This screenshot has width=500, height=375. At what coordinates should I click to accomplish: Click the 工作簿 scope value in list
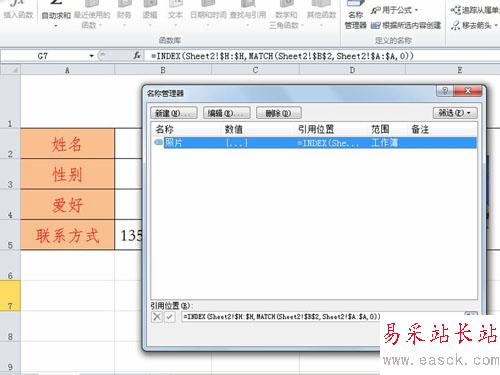[x=385, y=143]
